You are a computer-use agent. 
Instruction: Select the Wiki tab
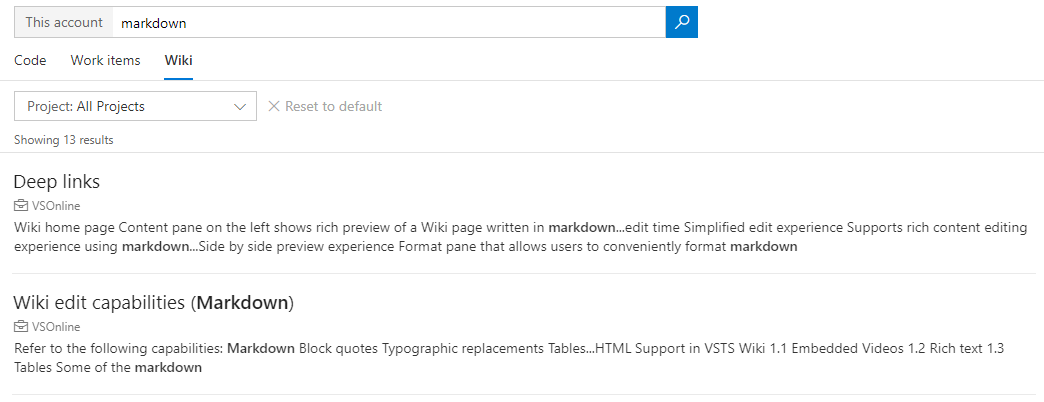click(x=178, y=61)
